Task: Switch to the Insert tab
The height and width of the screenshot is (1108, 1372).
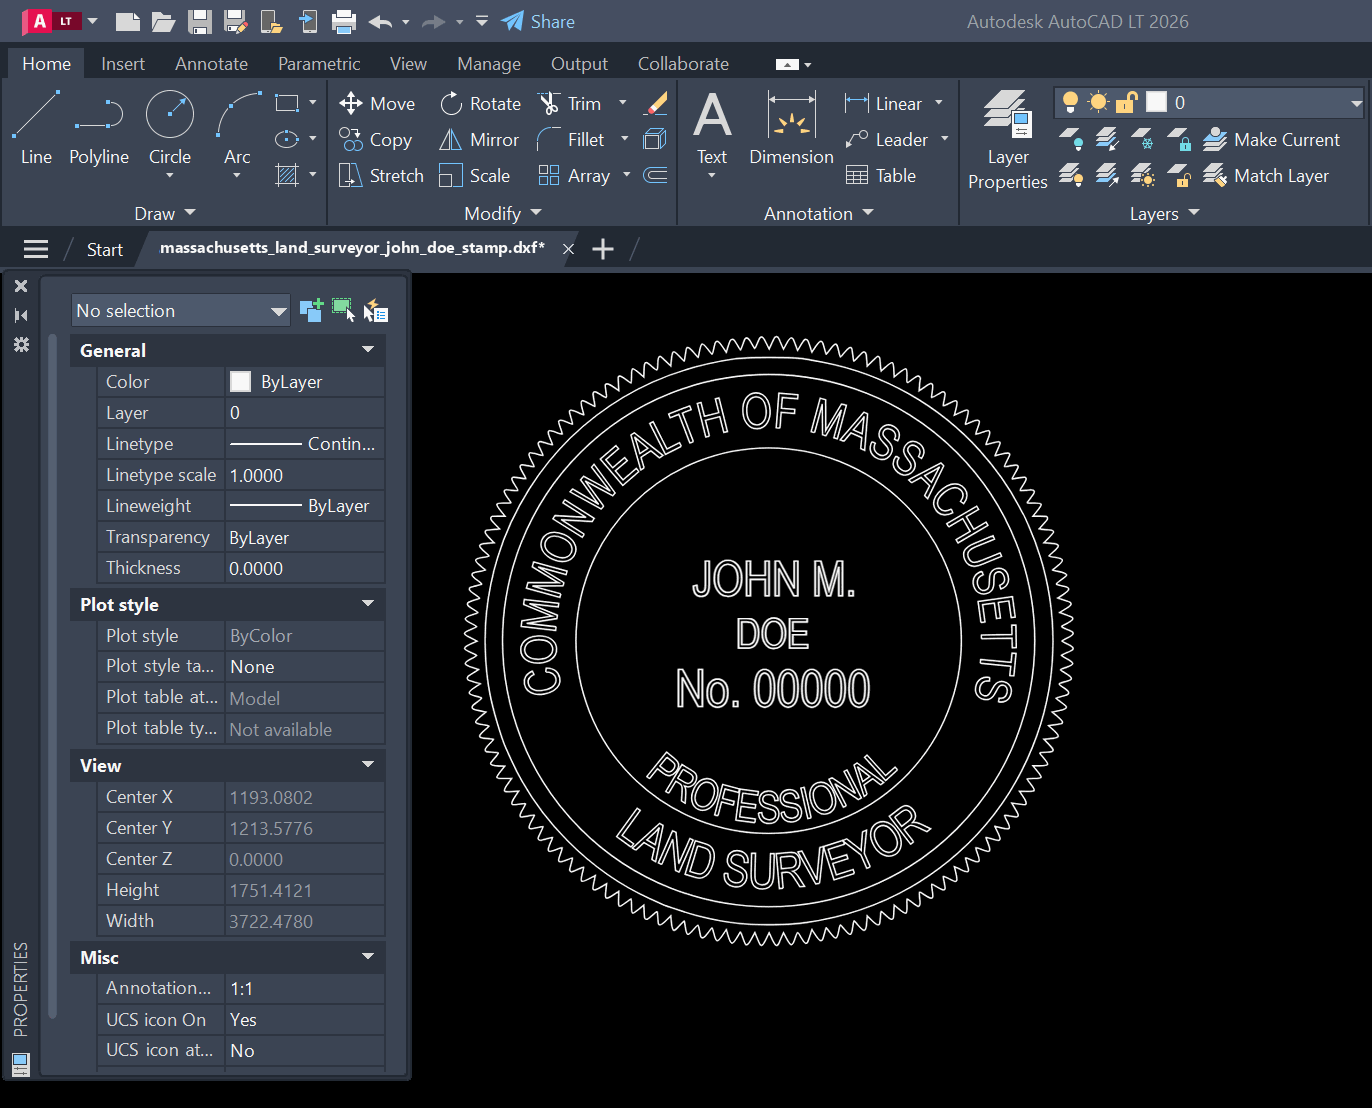Action: pyautogui.click(x=123, y=64)
